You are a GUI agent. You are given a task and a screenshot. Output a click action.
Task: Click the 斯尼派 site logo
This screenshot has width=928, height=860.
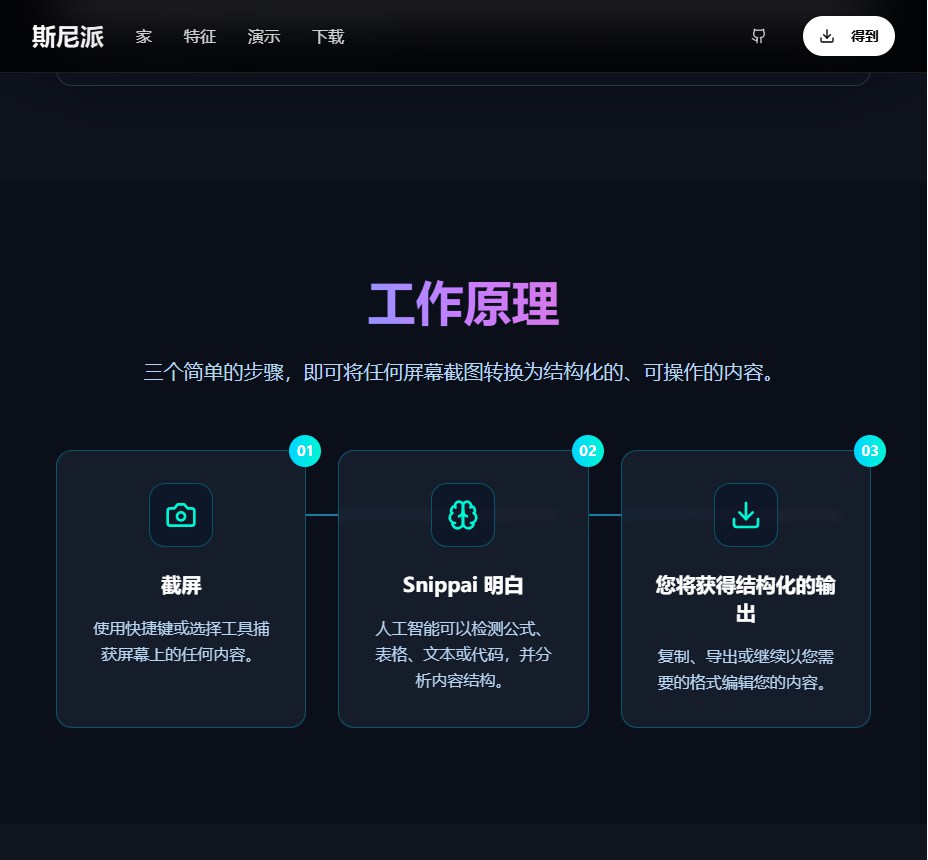point(68,37)
